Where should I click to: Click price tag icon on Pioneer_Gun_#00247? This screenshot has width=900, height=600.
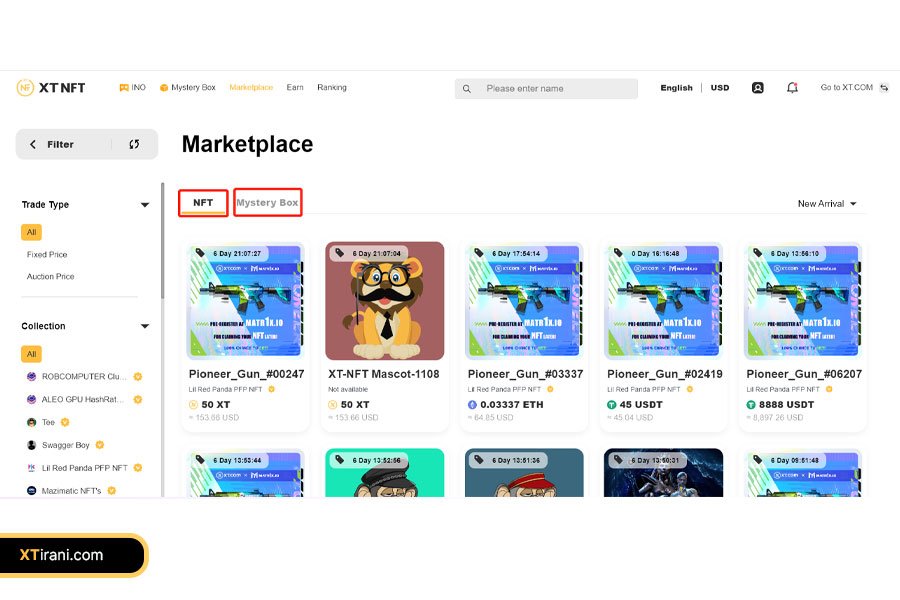point(200,253)
